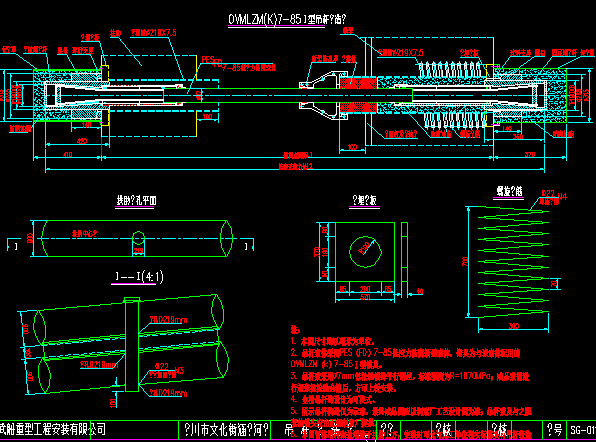The image size is (596, 442).
Task: Click the "I--I(4:1)" section title
Action: pos(139,277)
